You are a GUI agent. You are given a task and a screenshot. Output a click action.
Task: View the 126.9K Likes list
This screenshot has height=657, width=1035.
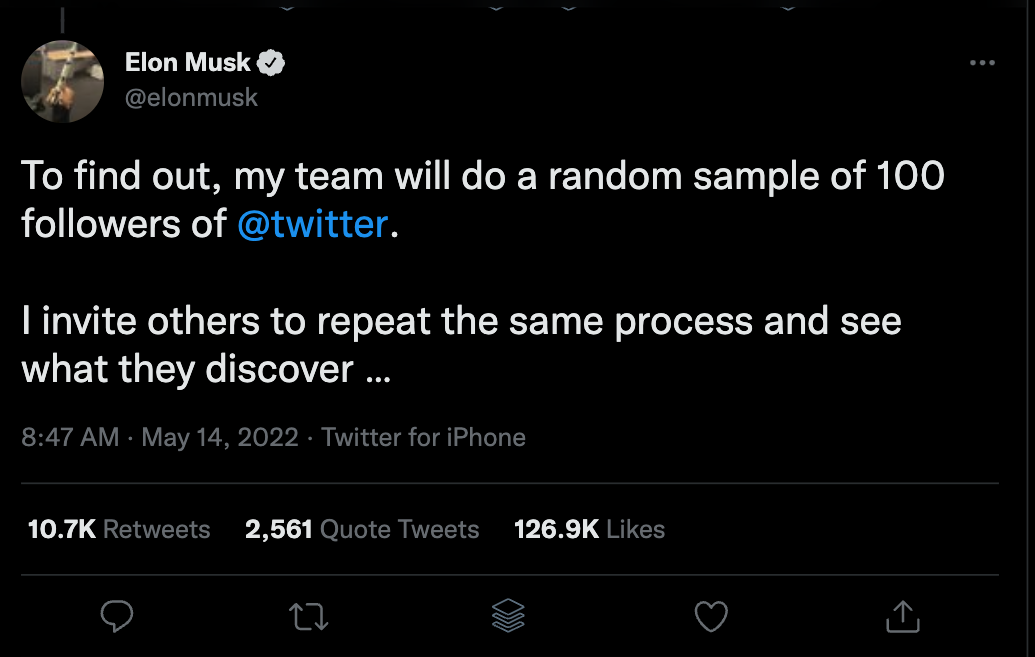click(589, 529)
